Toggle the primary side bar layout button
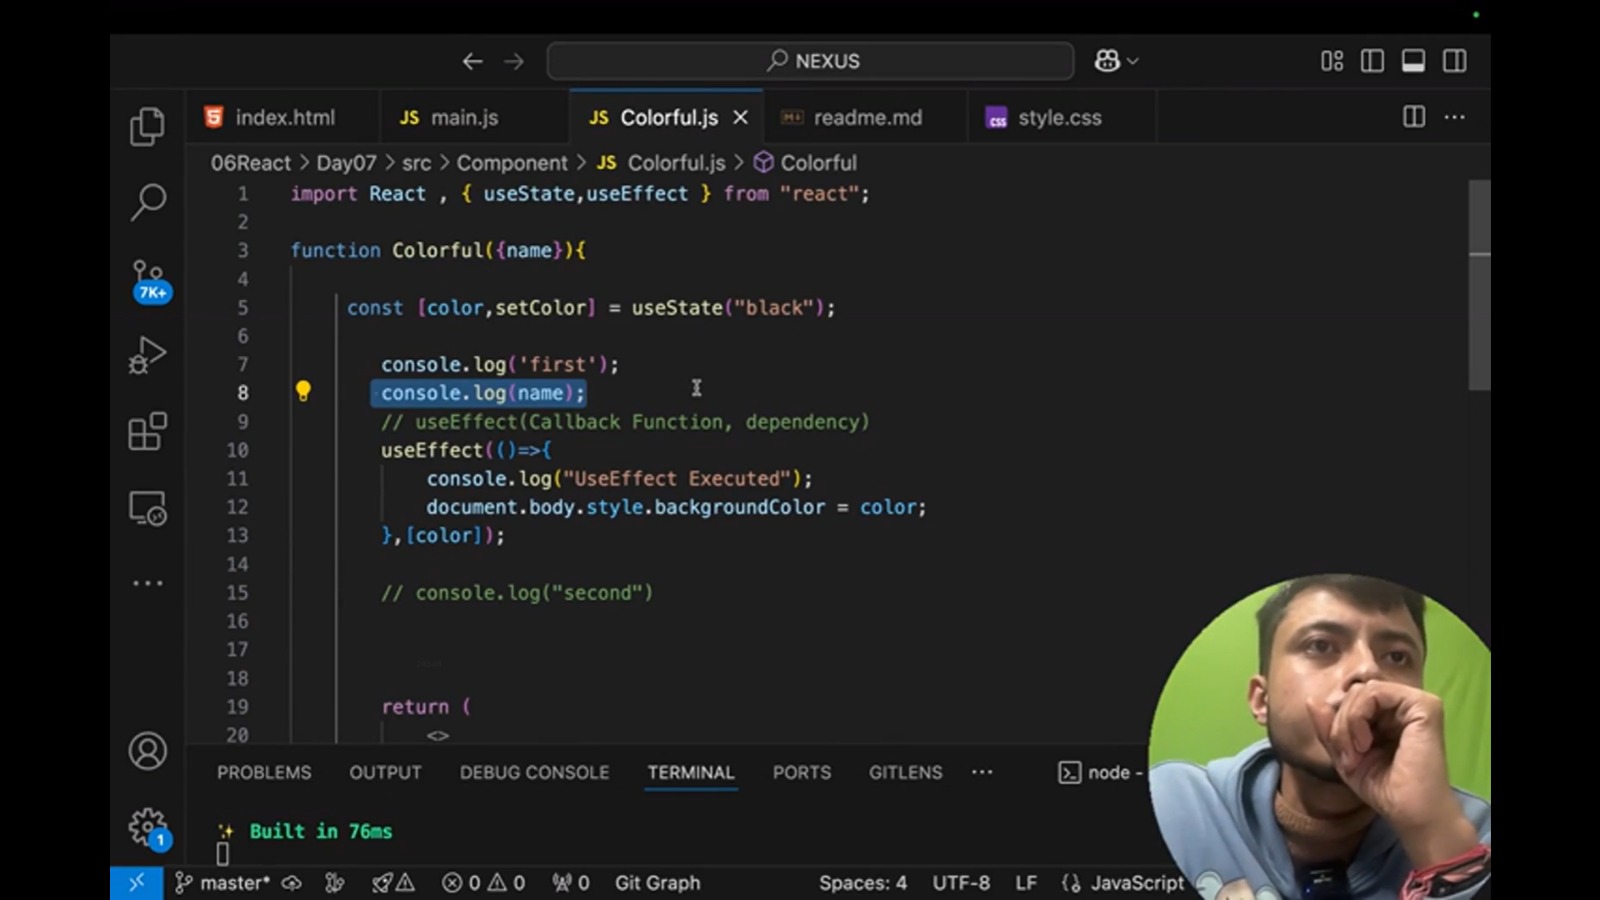The width and height of the screenshot is (1600, 900). (x=1372, y=61)
